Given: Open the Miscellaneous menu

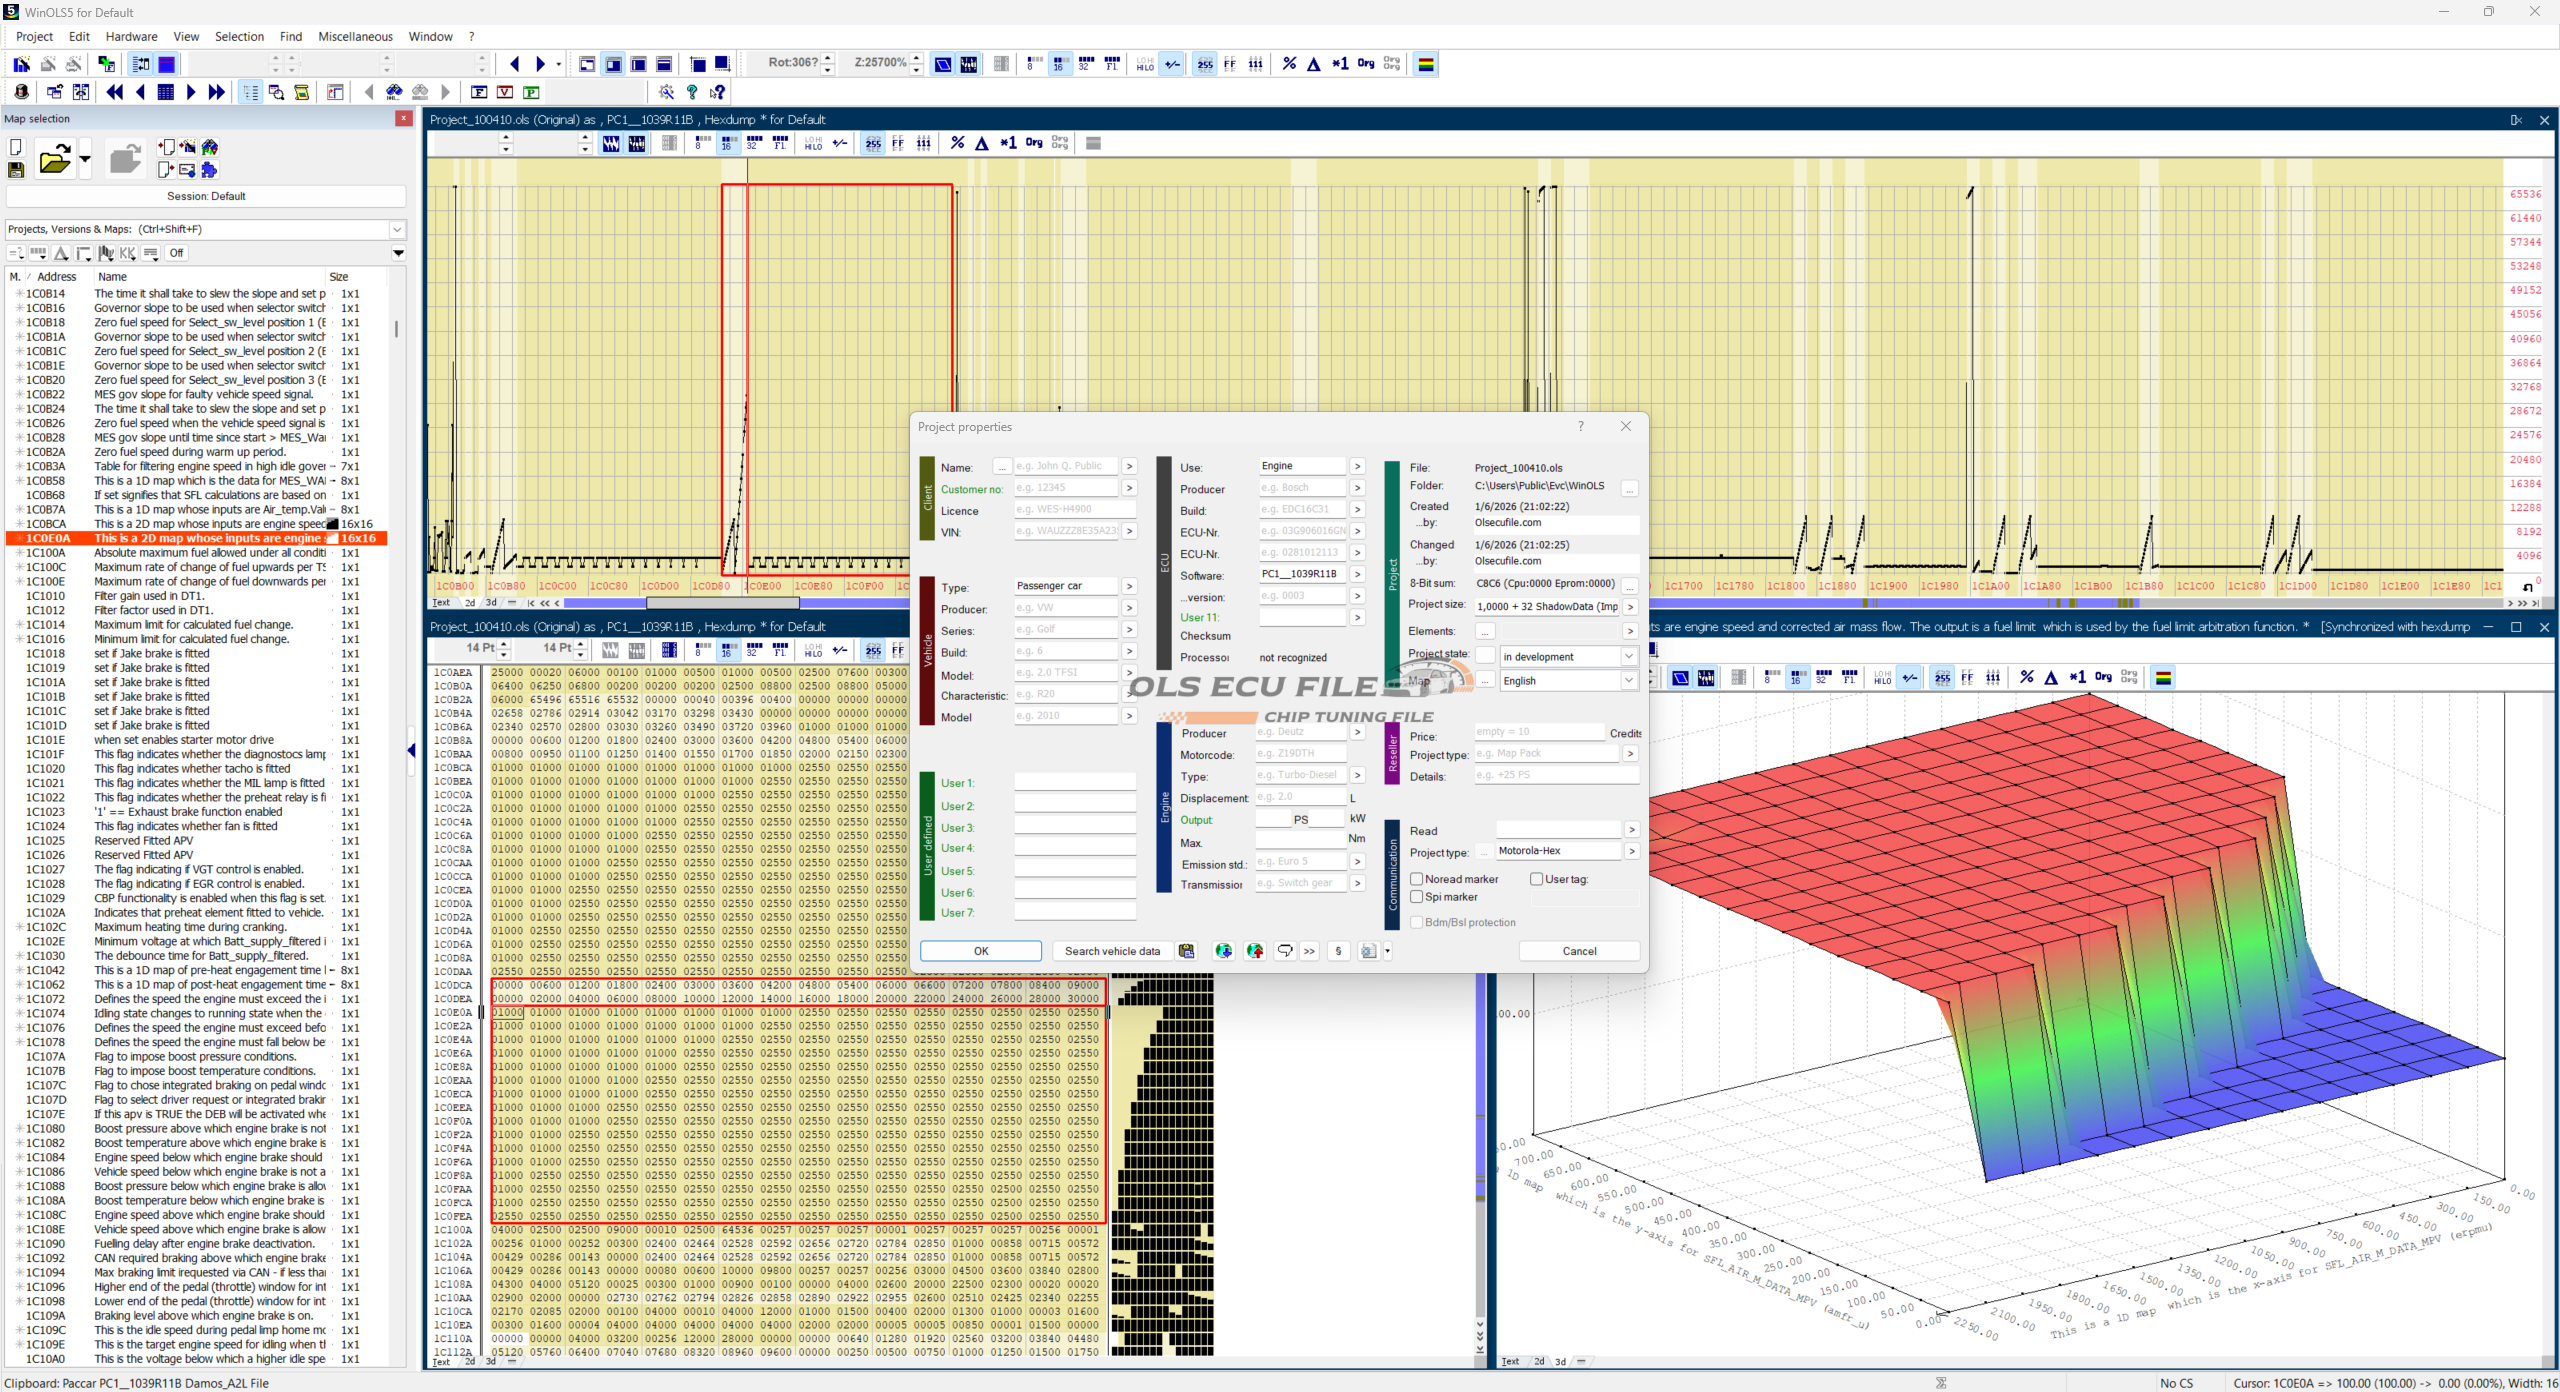Looking at the screenshot, I should pos(355,37).
